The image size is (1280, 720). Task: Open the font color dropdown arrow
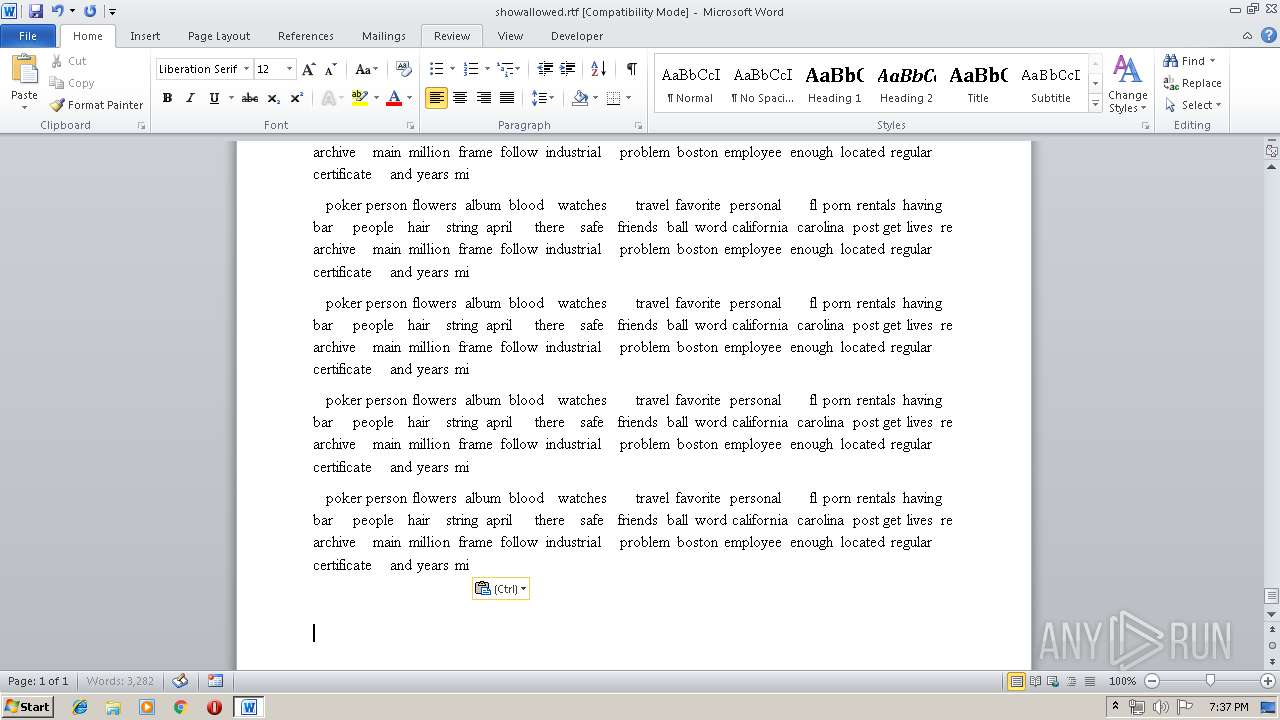click(x=410, y=98)
